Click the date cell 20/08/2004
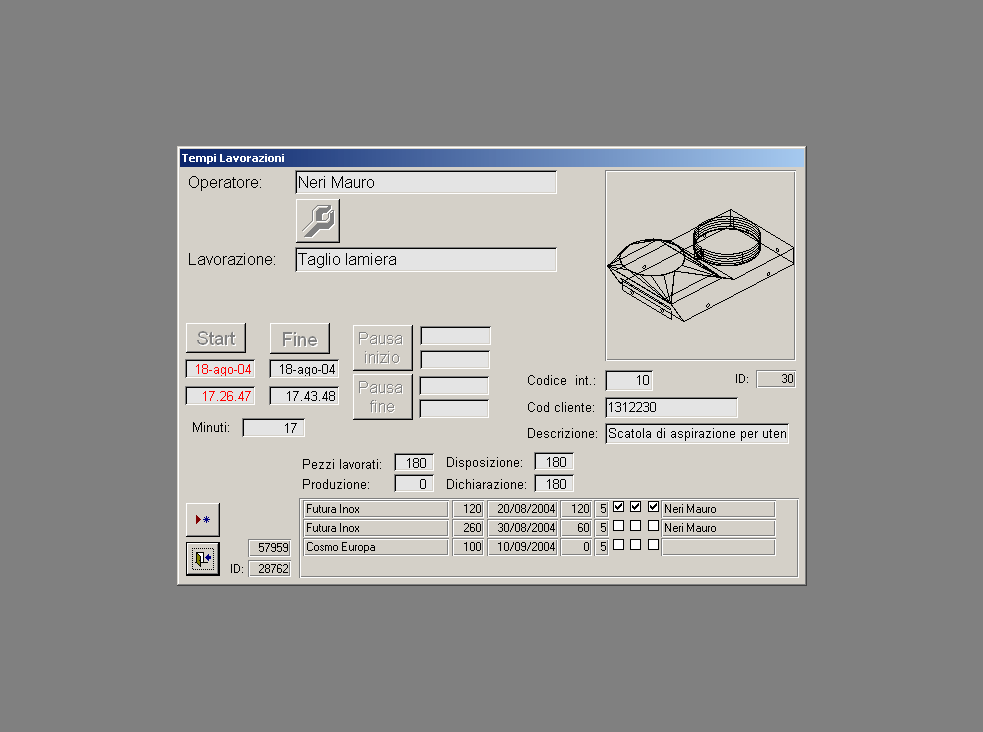The image size is (983, 732). click(523, 509)
